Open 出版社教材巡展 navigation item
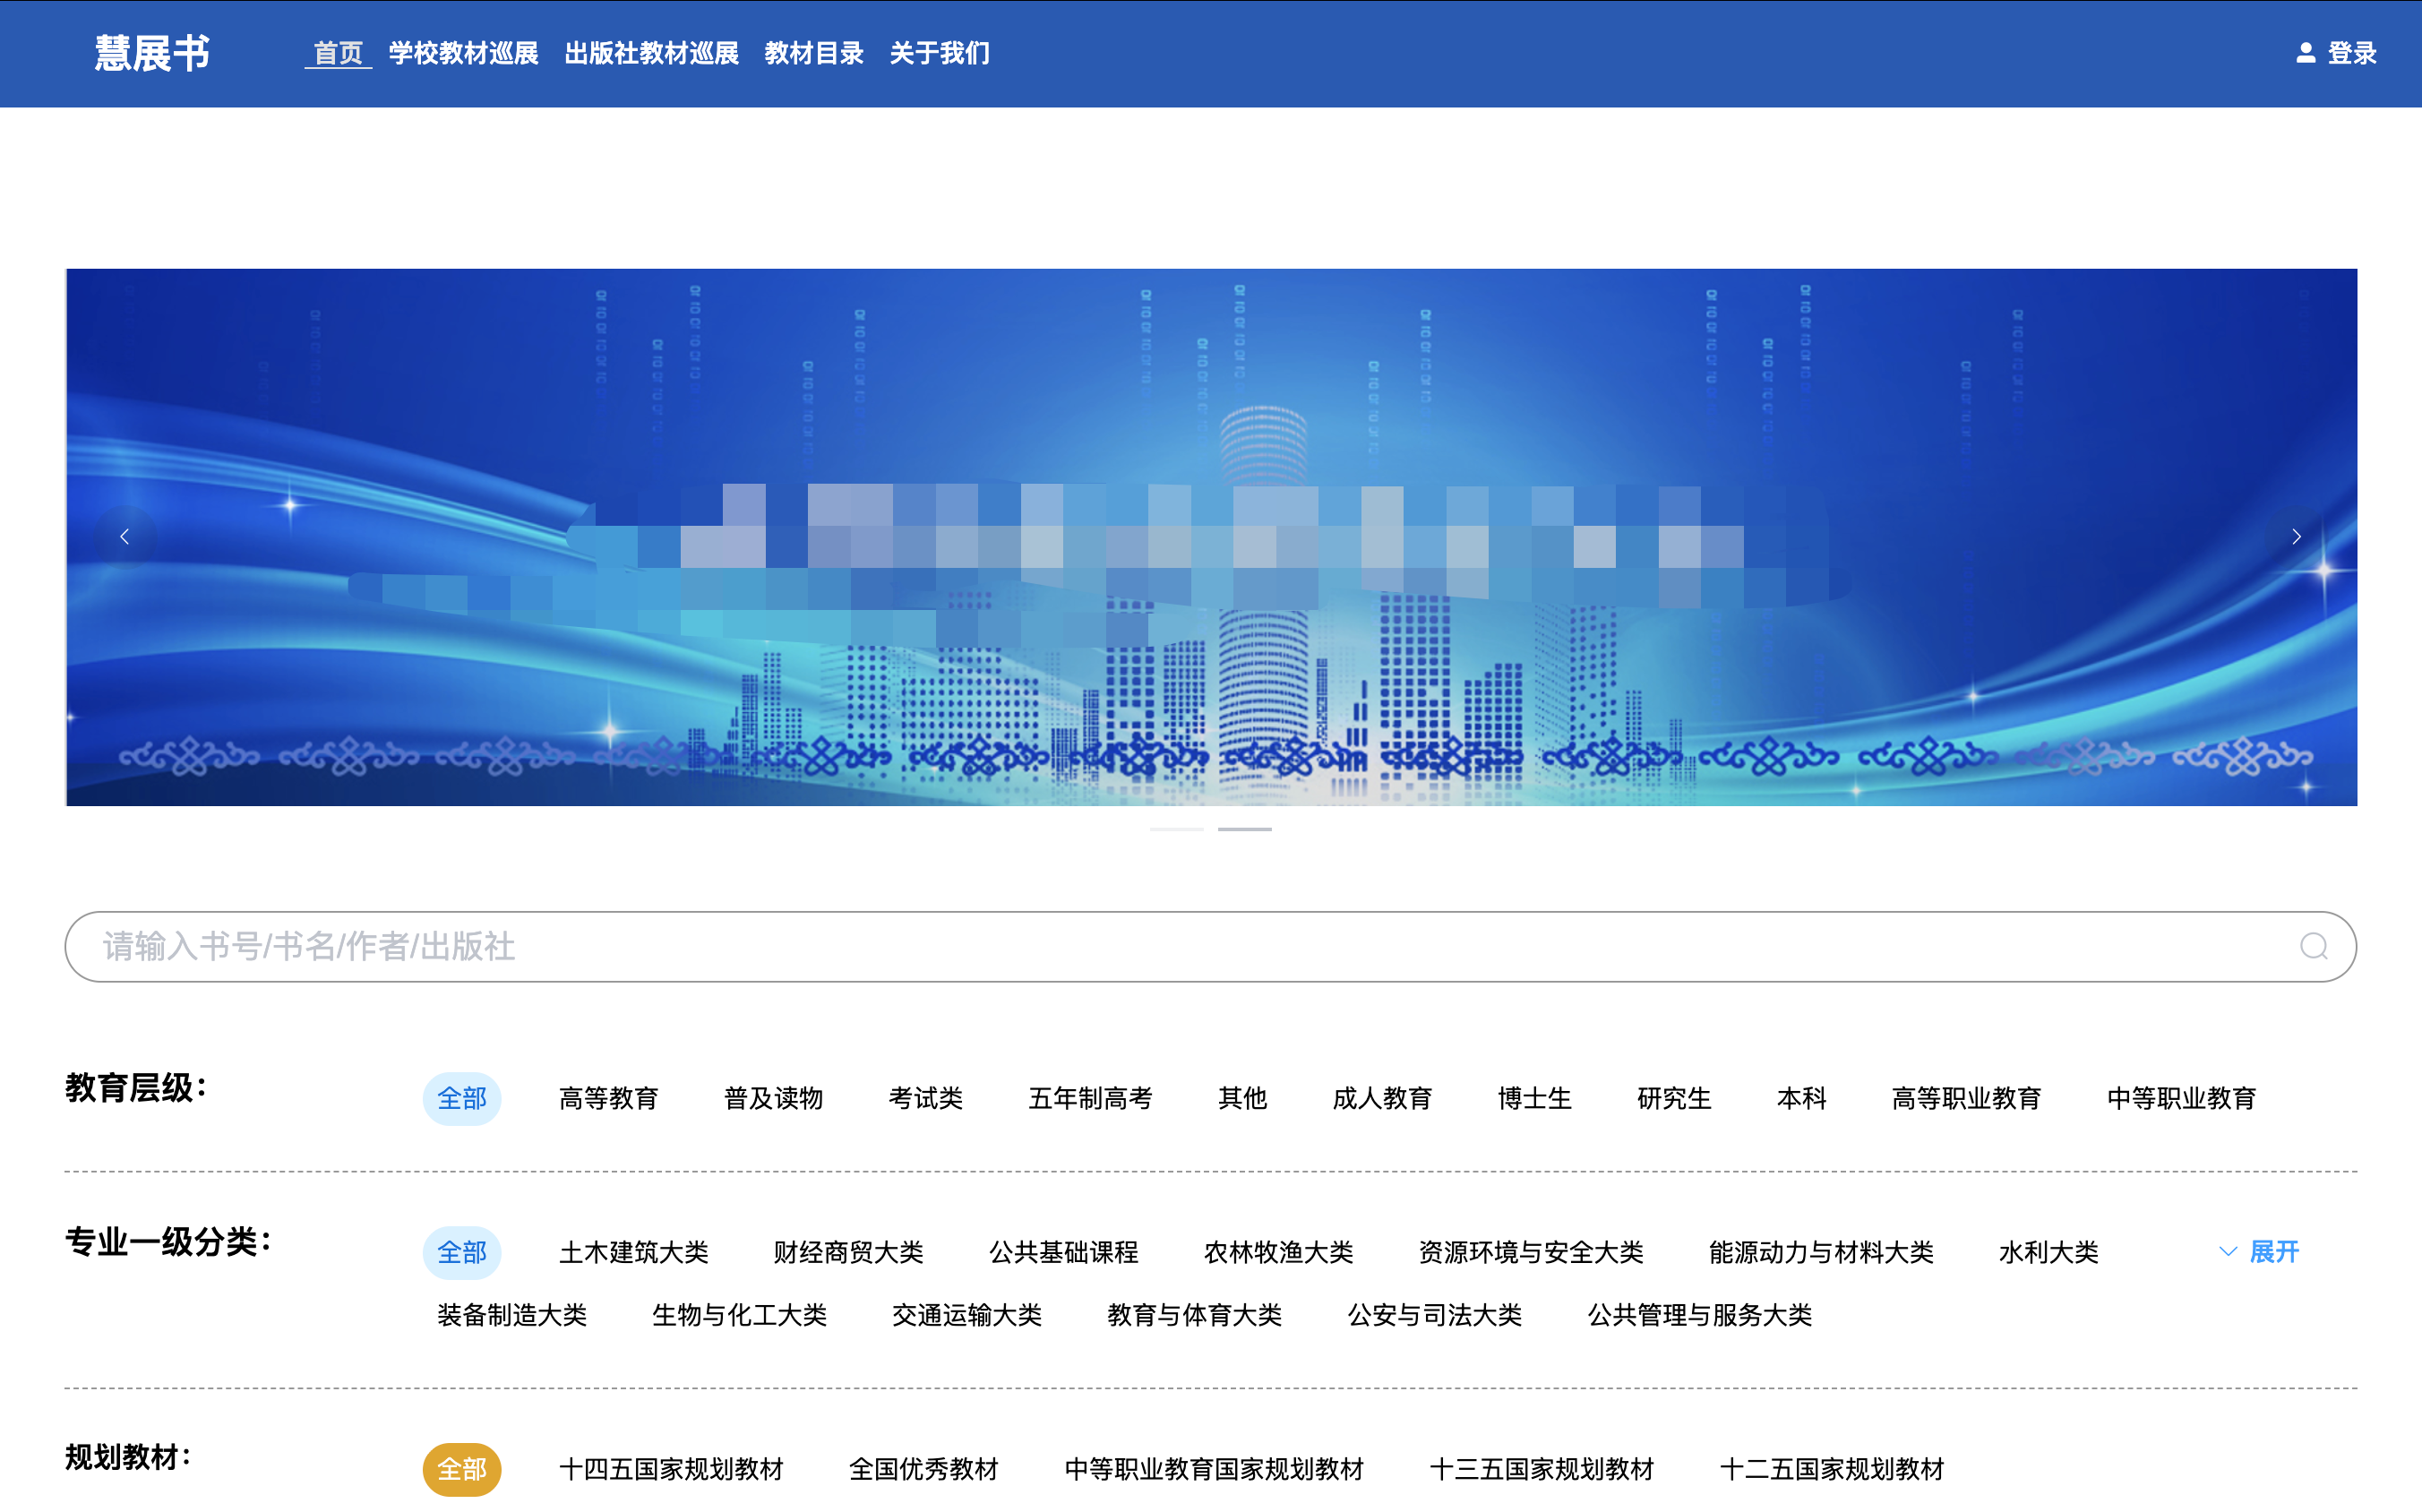 [x=651, y=53]
